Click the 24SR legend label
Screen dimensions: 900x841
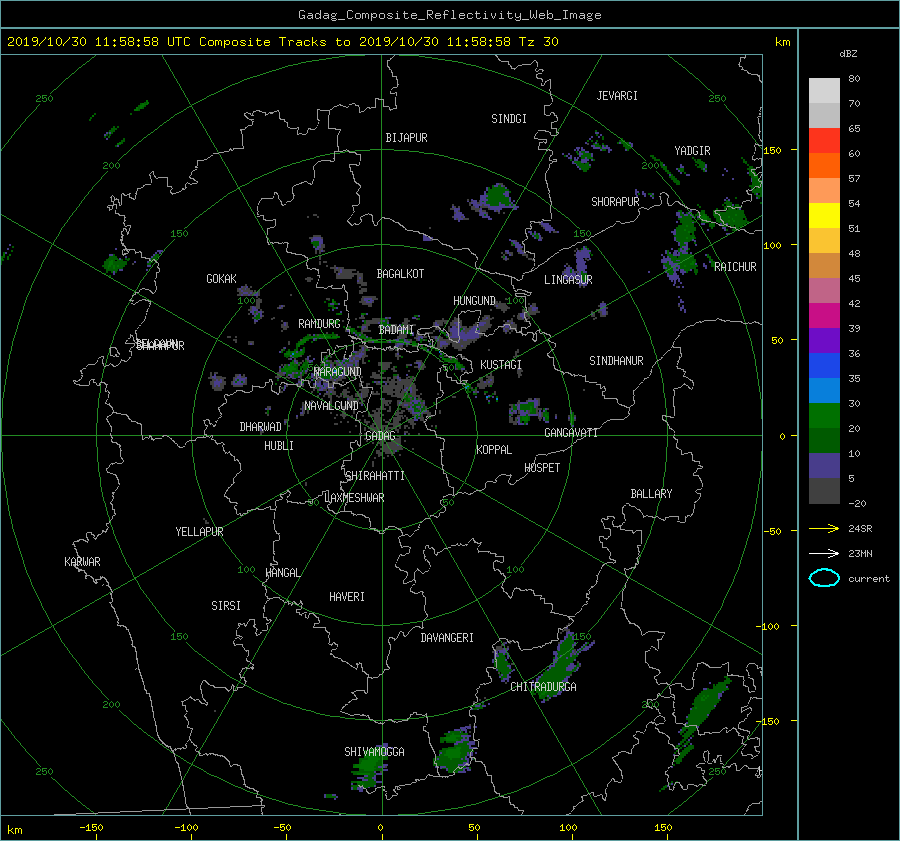(860, 529)
